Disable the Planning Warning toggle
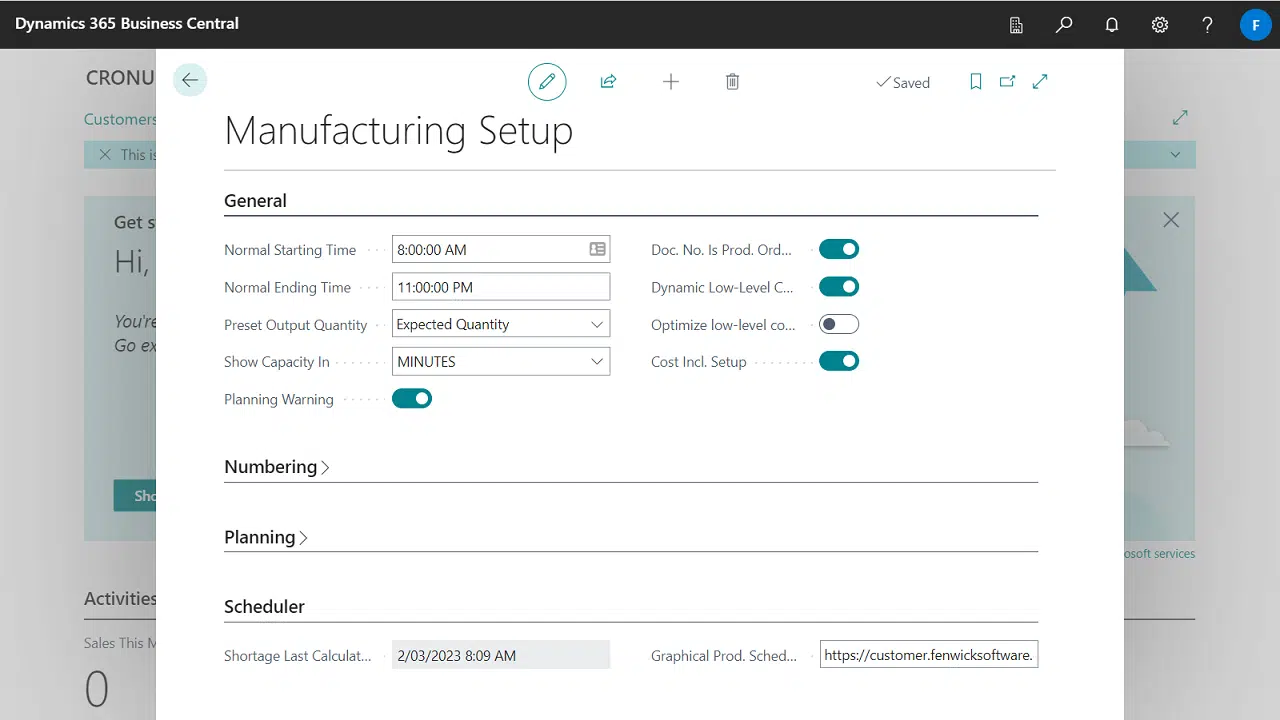This screenshot has height=720, width=1280. click(412, 398)
